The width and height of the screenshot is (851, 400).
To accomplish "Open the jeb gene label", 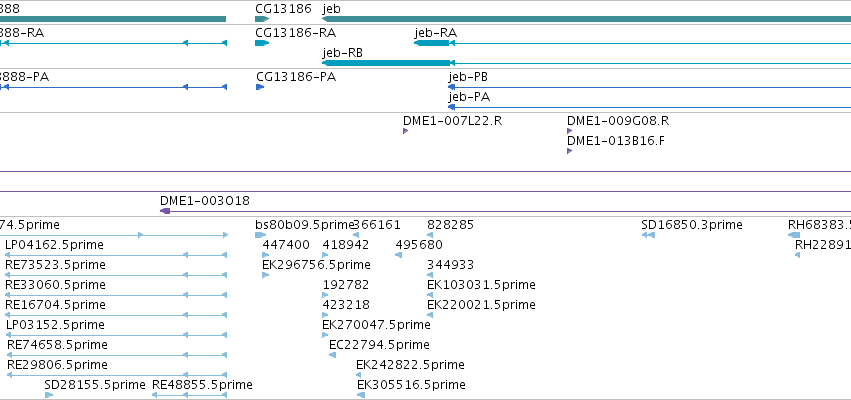I will click(332, 9).
